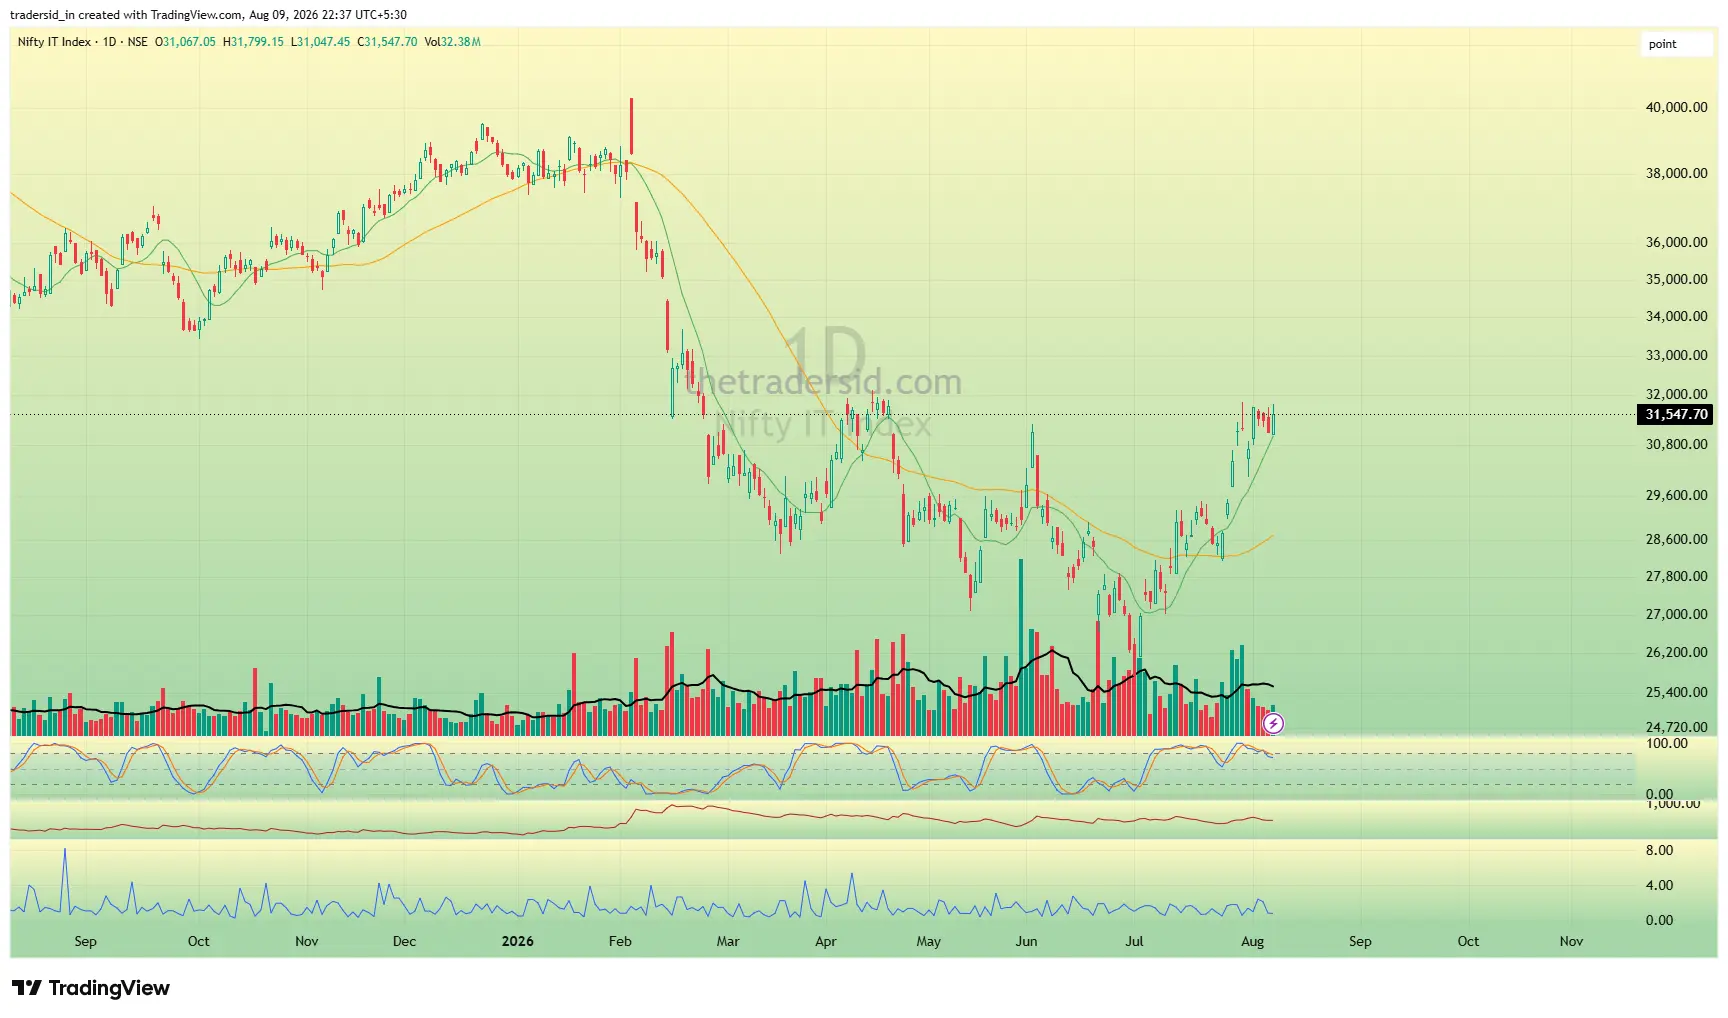Screen dimensions: 1728x1018
Task: Select the Nifty IT Index symbol title
Action: tap(54, 42)
